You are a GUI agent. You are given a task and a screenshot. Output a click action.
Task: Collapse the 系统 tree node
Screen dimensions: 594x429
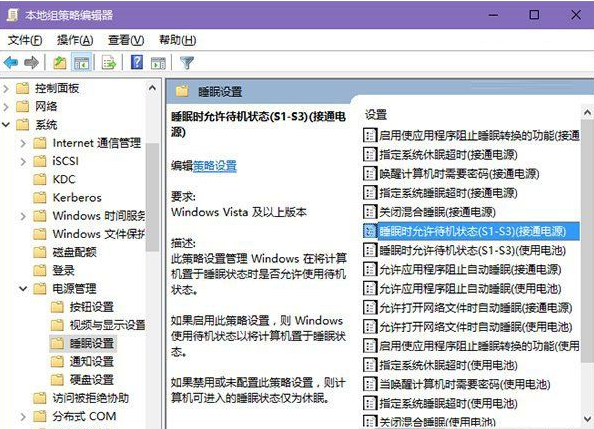[6, 124]
